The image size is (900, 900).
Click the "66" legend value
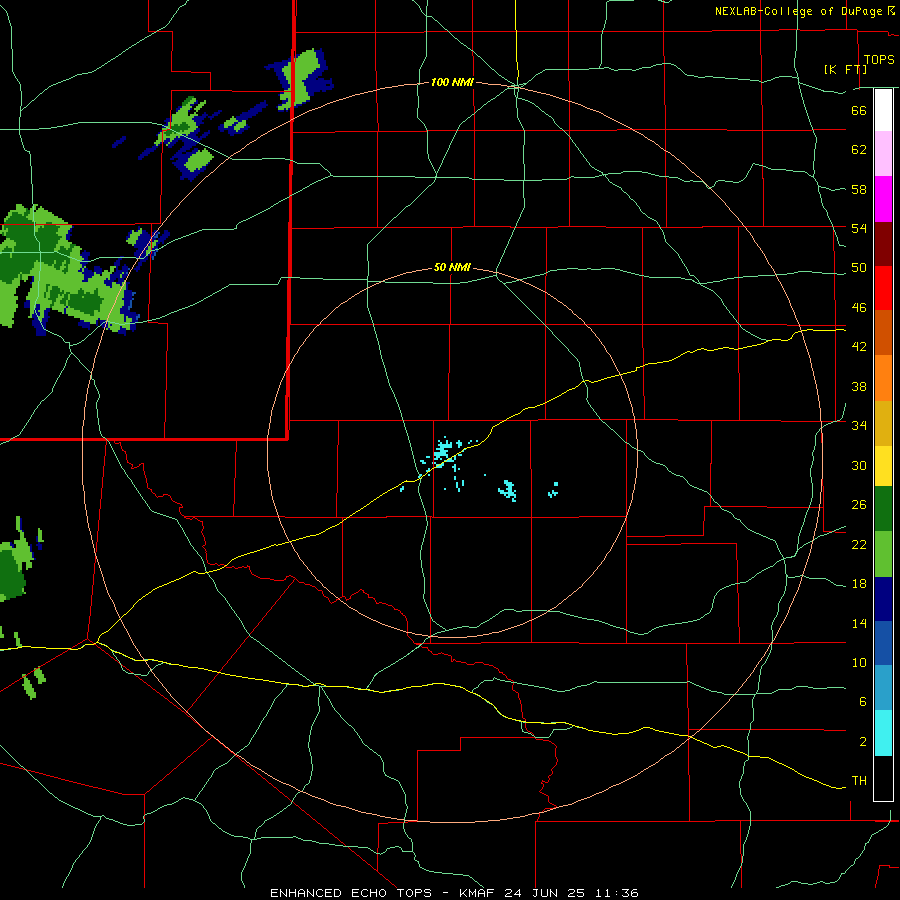[x=859, y=110]
